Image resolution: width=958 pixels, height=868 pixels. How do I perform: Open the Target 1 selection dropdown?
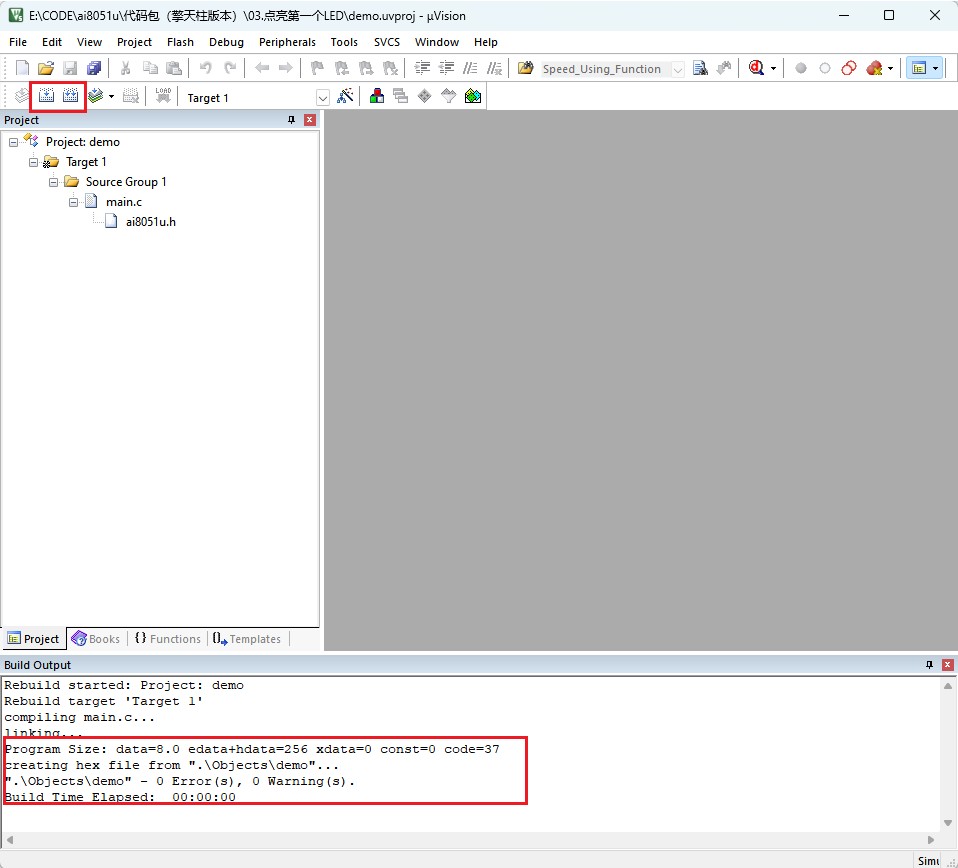pyautogui.click(x=323, y=98)
